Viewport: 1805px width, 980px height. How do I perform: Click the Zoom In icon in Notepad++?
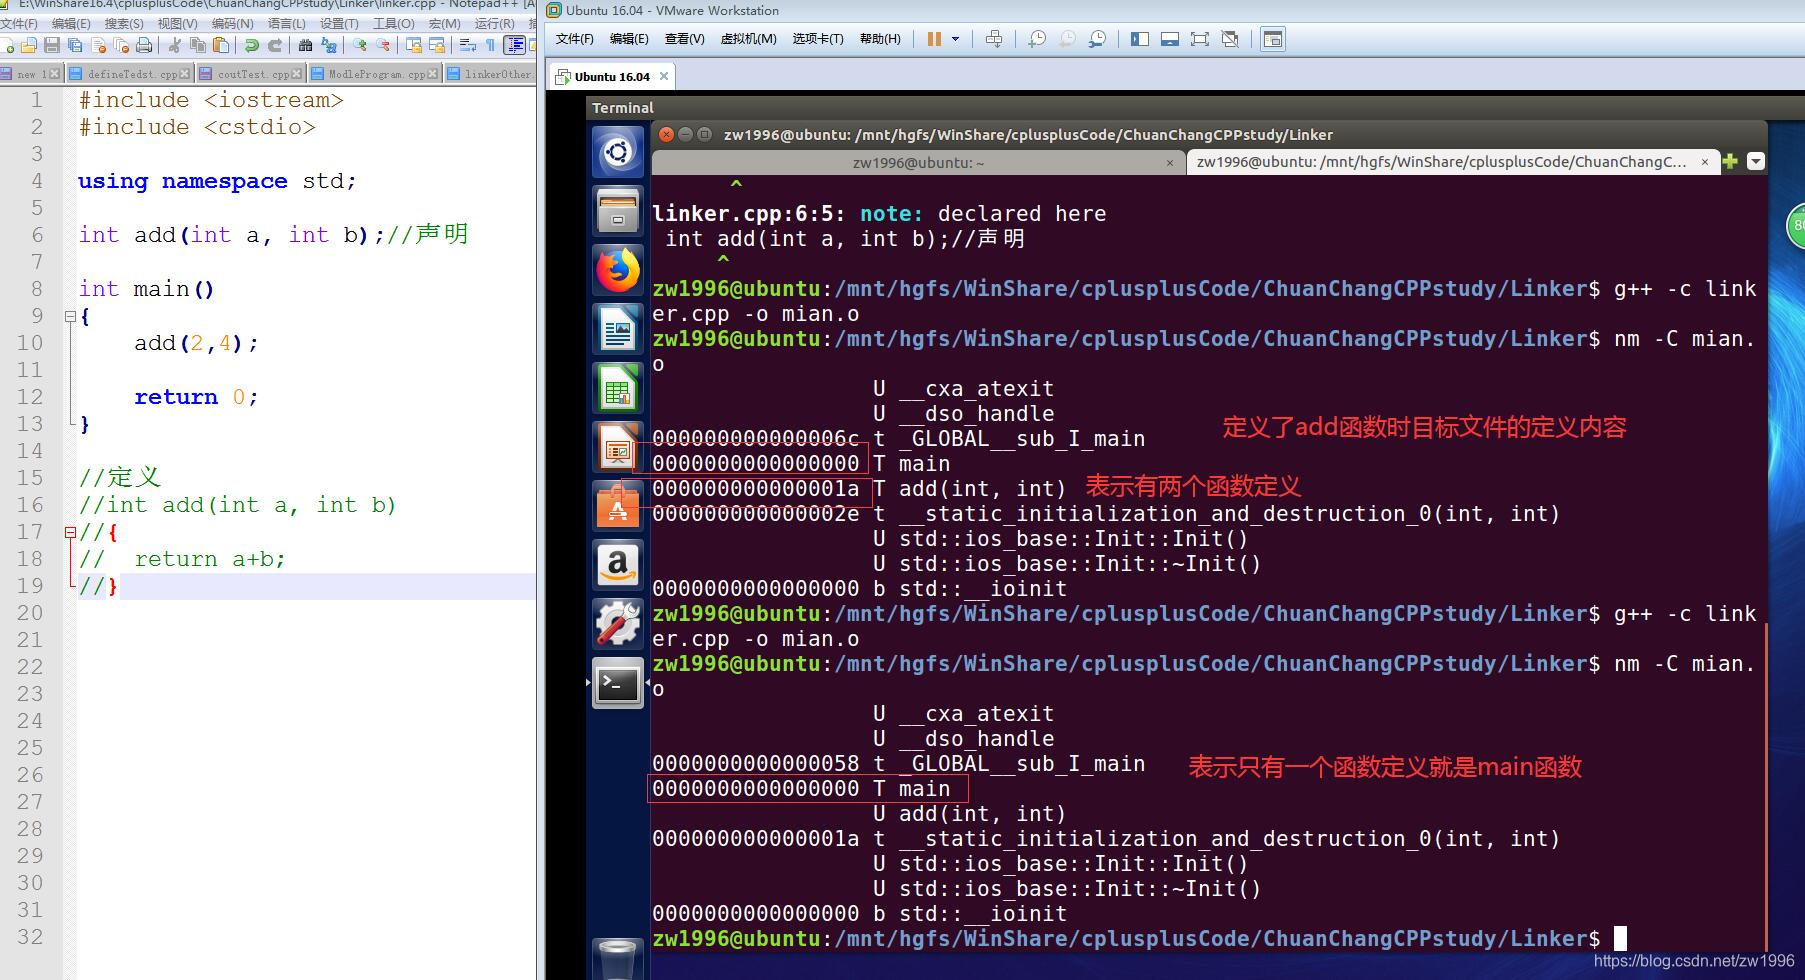[x=360, y=45]
